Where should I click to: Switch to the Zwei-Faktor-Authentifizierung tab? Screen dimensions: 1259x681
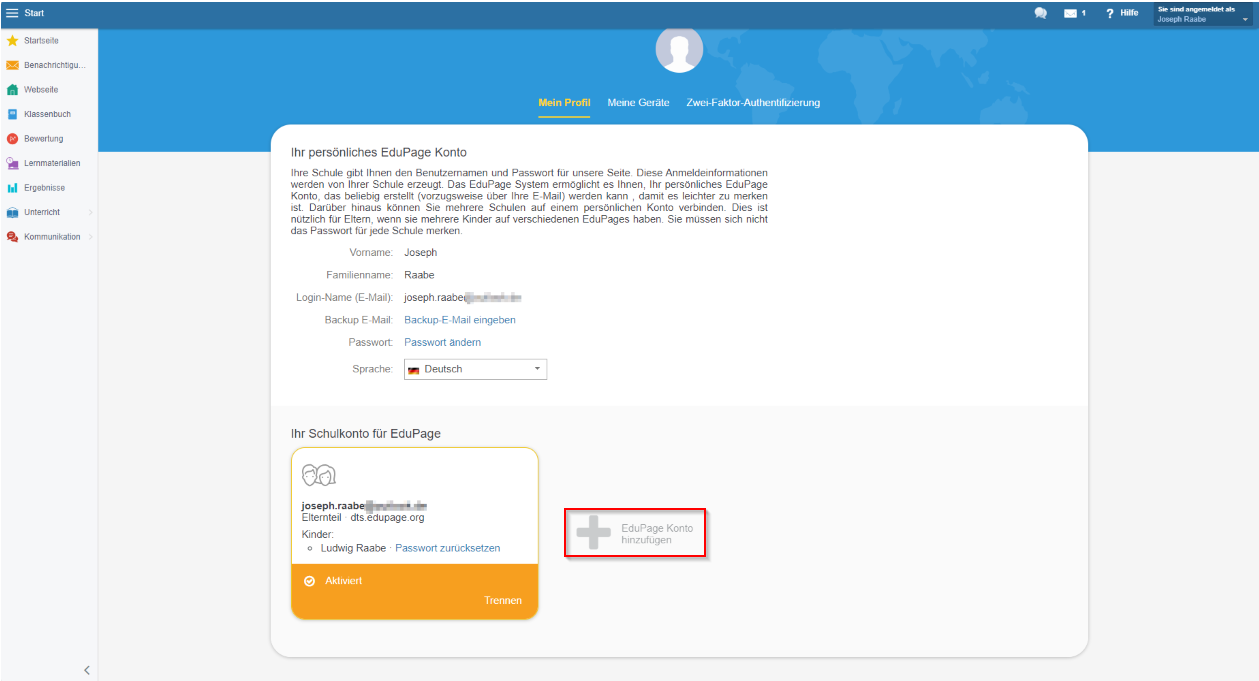click(753, 103)
